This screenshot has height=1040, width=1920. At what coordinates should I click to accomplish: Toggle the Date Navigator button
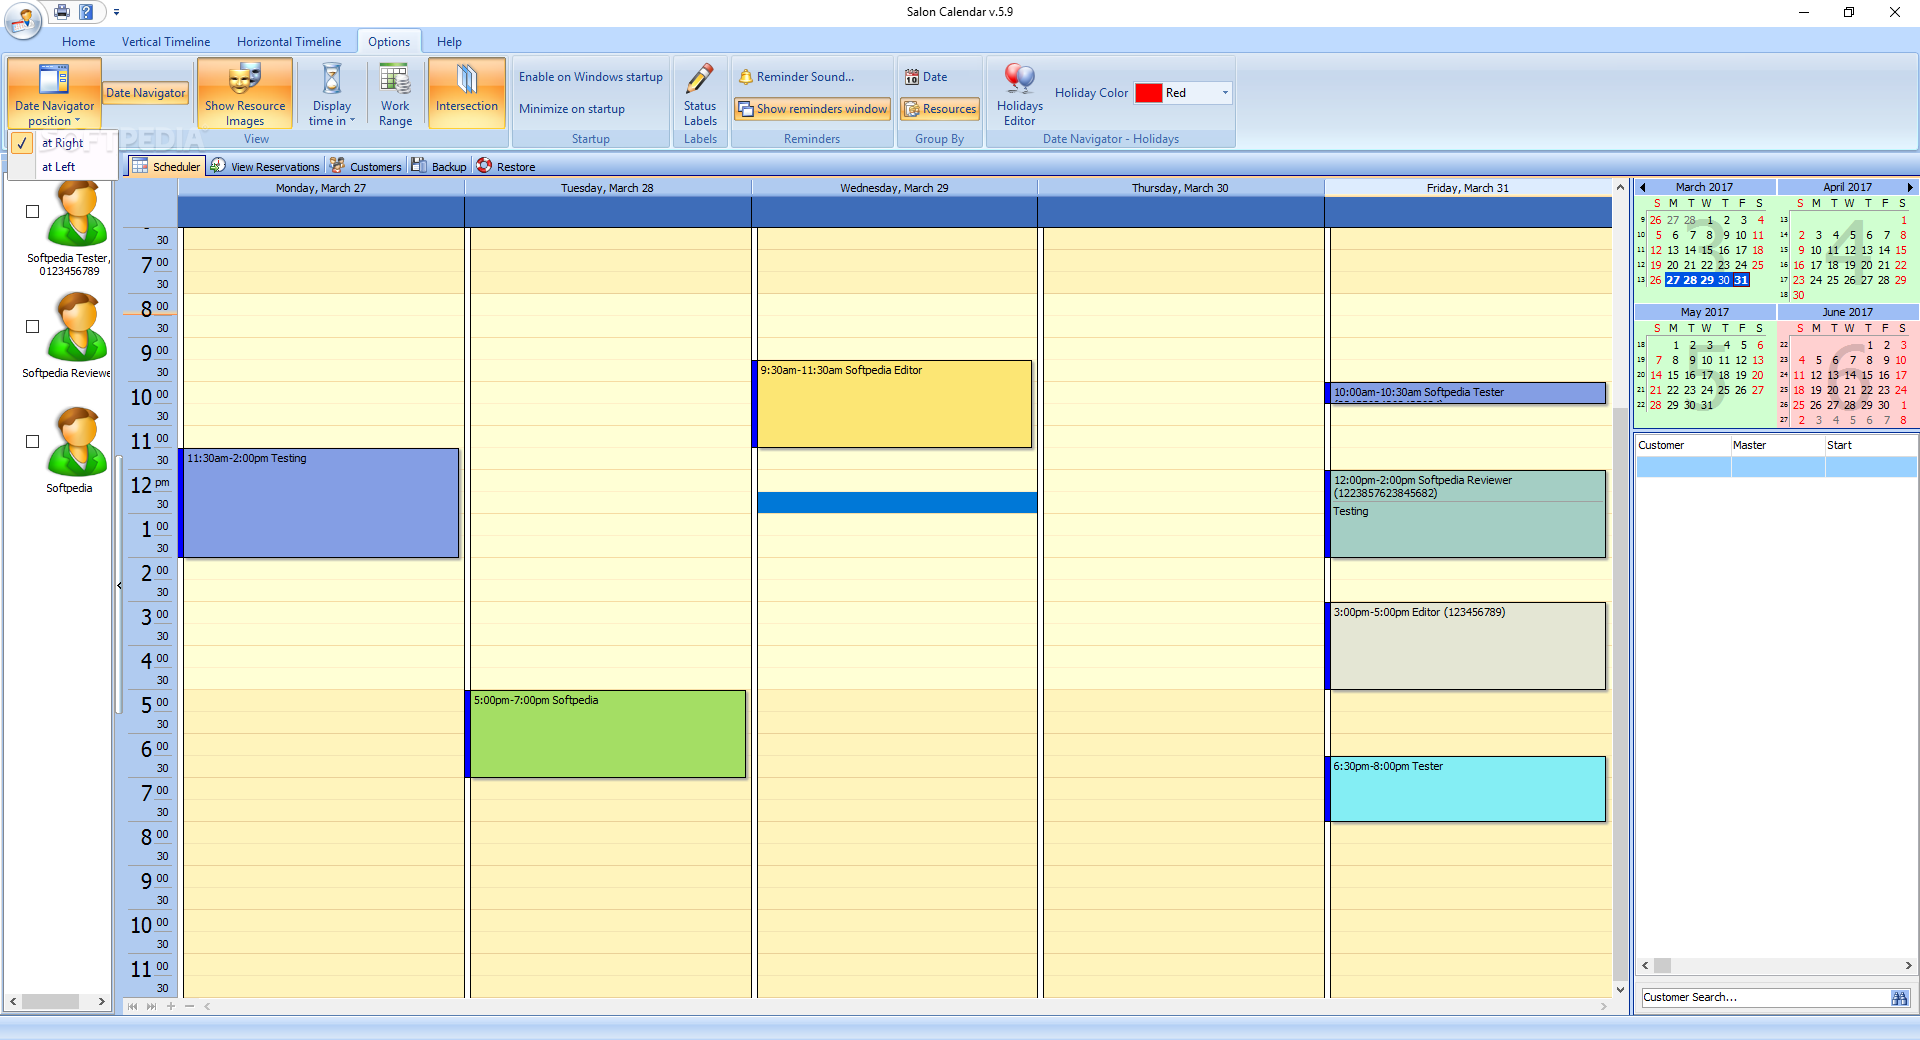[x=146, y=93]
